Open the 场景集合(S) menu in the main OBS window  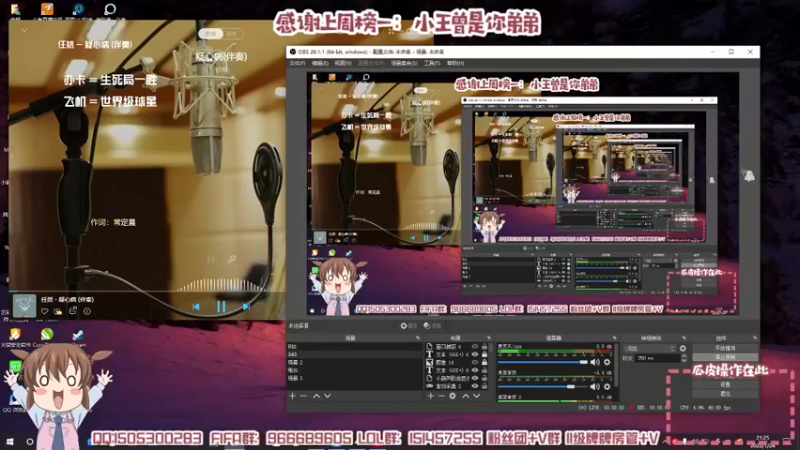pyautogui.click(x=404, y=63)
